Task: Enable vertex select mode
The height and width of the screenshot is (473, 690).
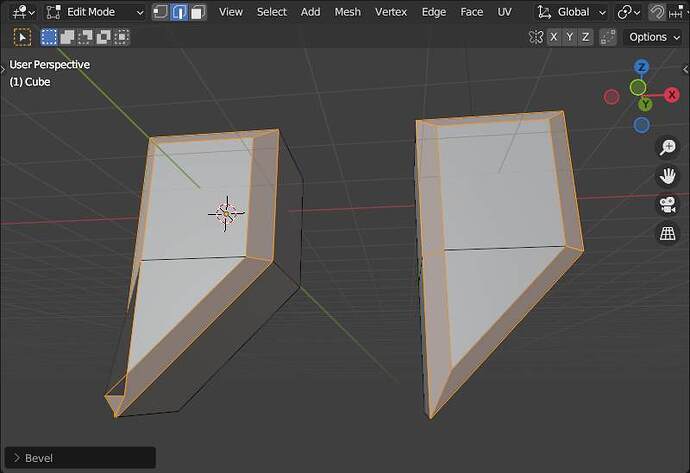Action: click(160, 12)
